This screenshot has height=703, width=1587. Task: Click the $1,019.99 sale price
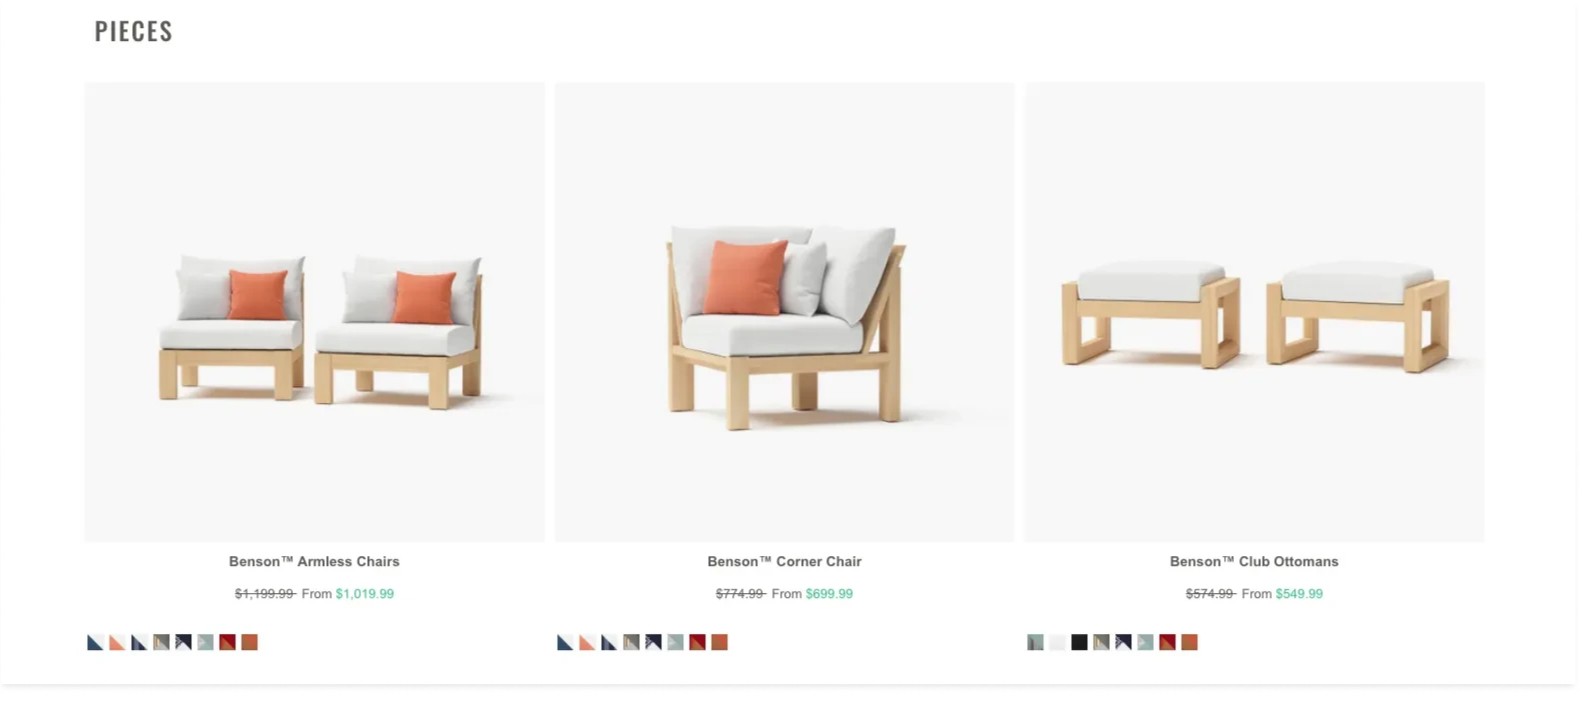(365, 594)
